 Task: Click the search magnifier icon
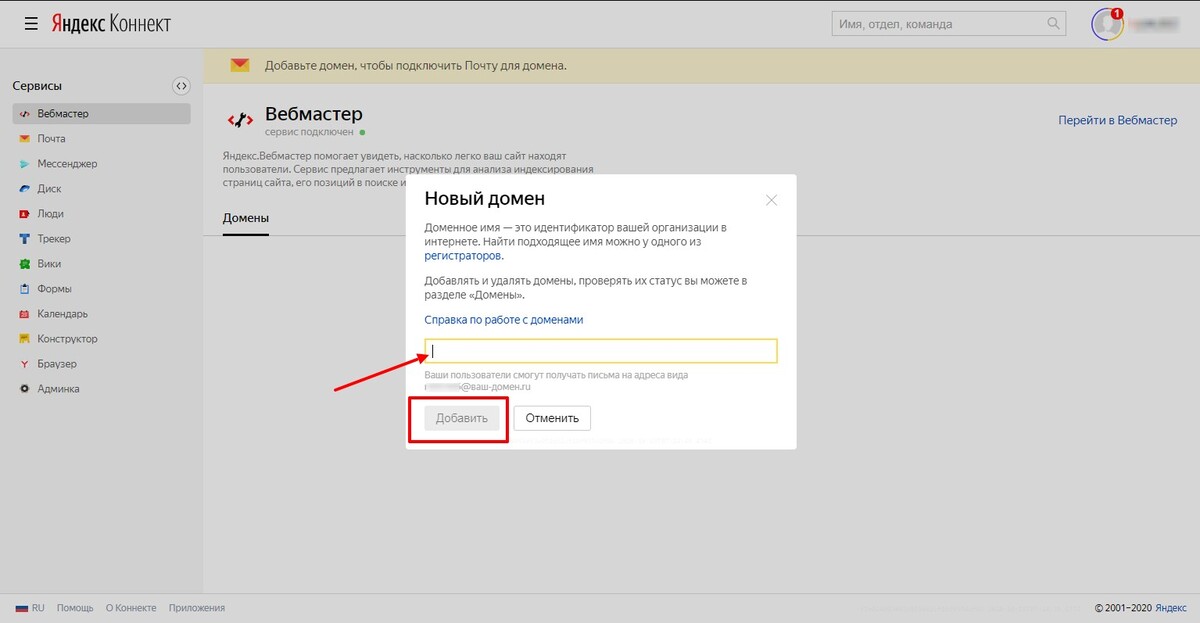pos(1053,23)
